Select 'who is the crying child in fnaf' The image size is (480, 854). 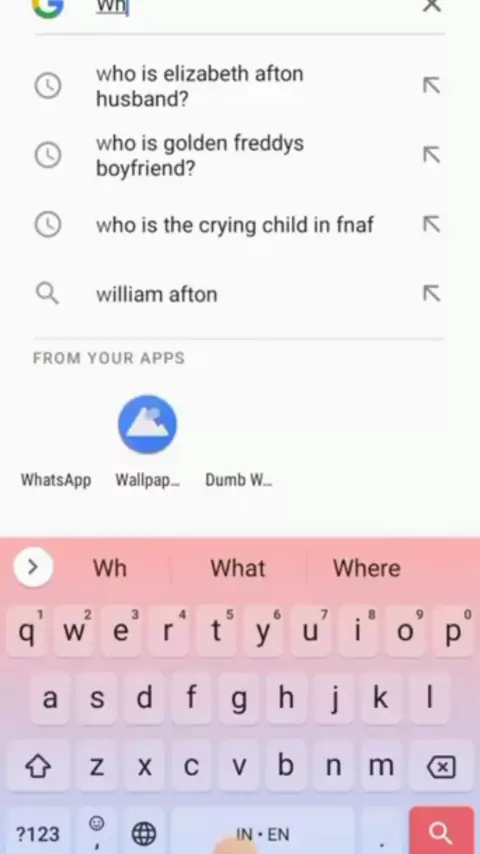[235, 225]
